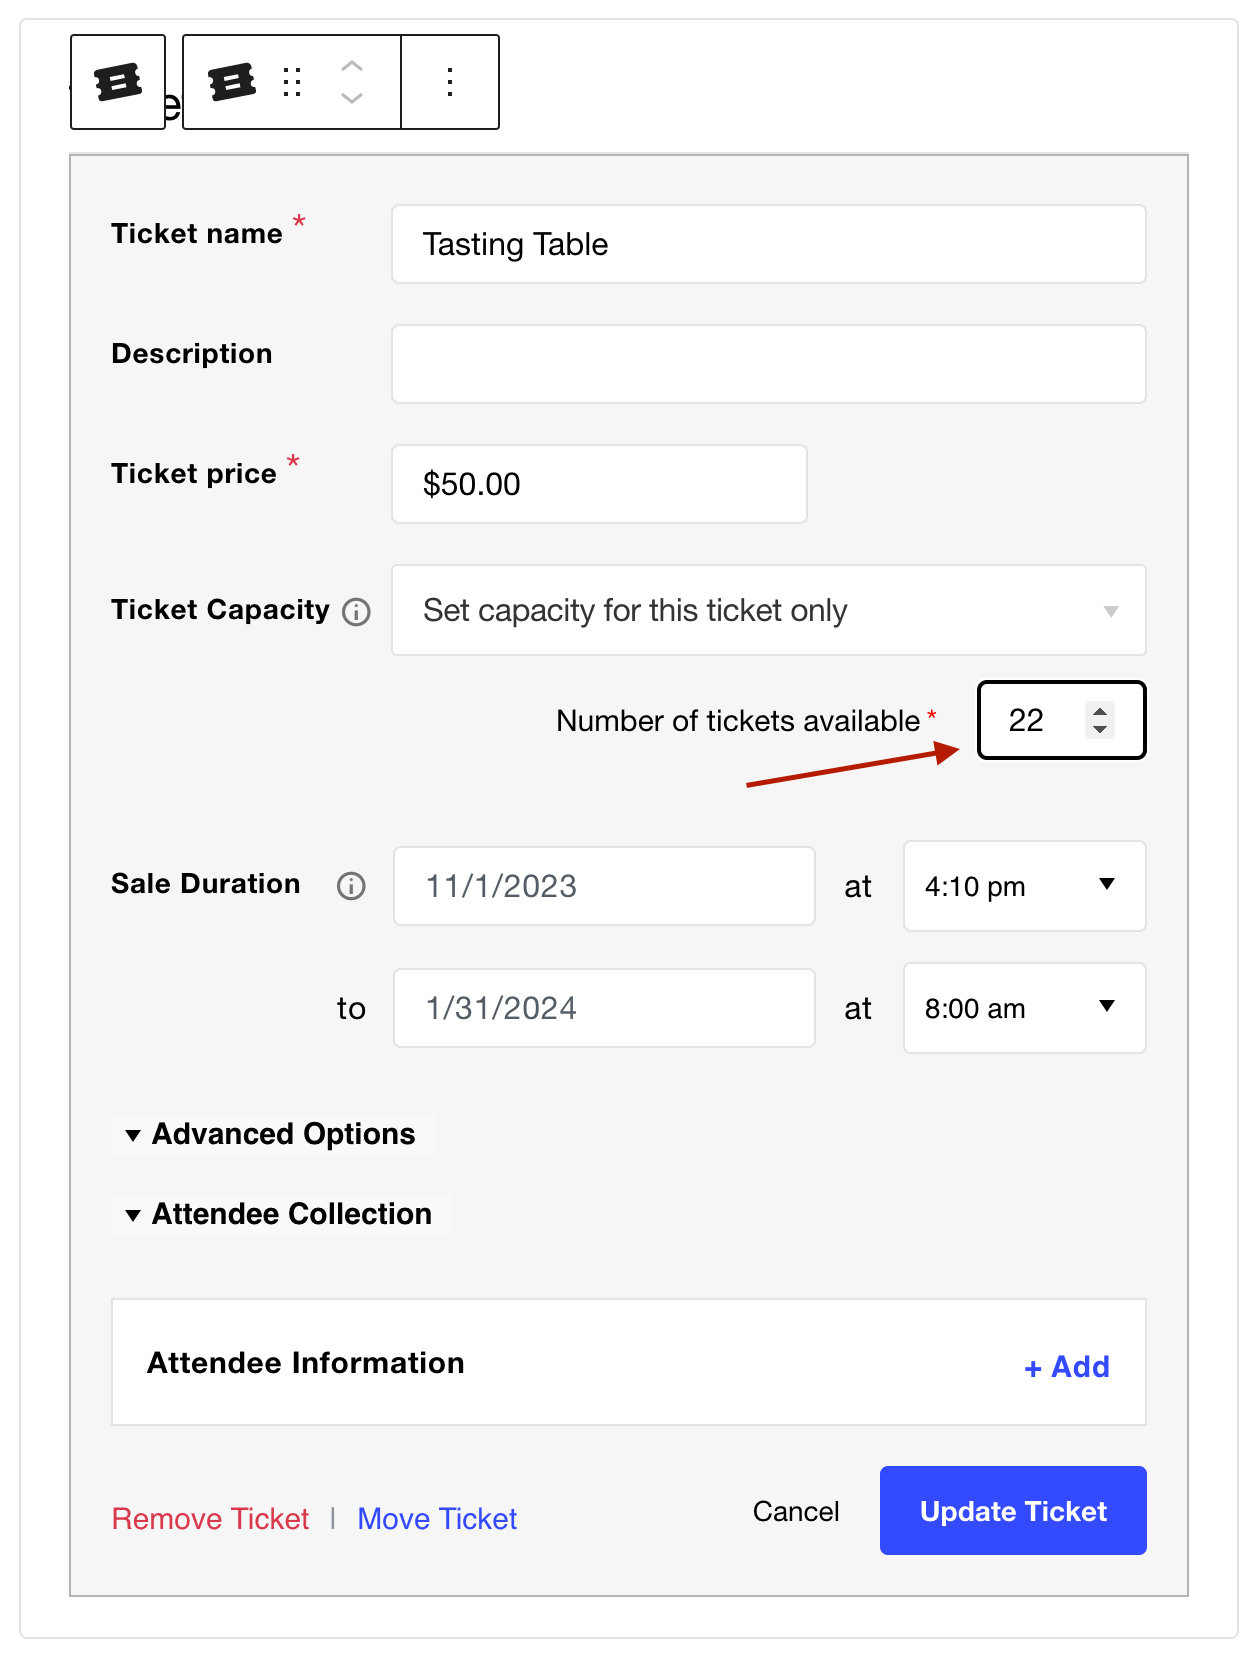
Task: Click the Sale Duration info icon
Action: pos(351,885)
